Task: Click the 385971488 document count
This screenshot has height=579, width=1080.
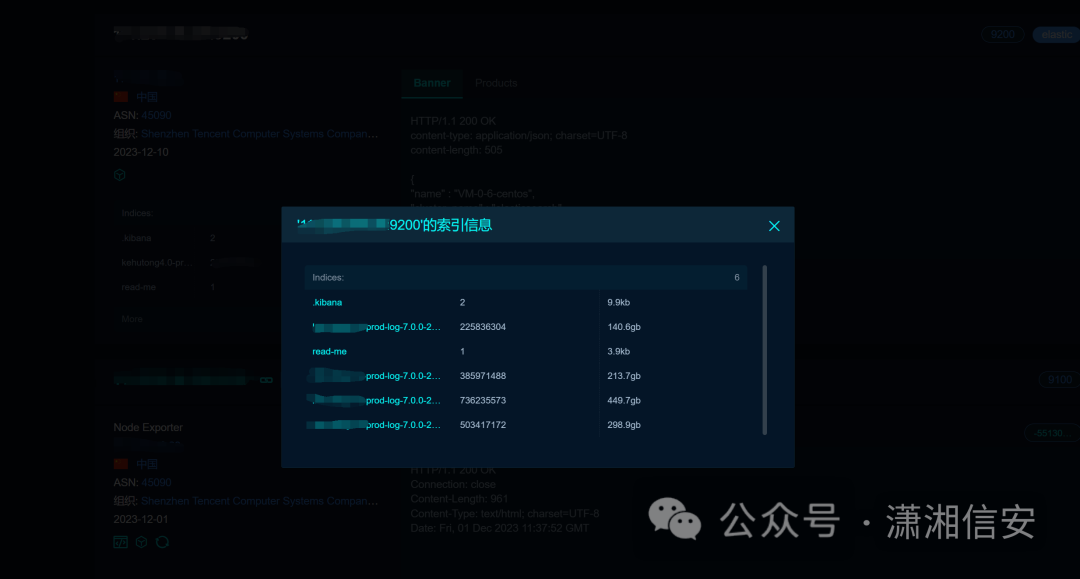Action: pos(483,376)
